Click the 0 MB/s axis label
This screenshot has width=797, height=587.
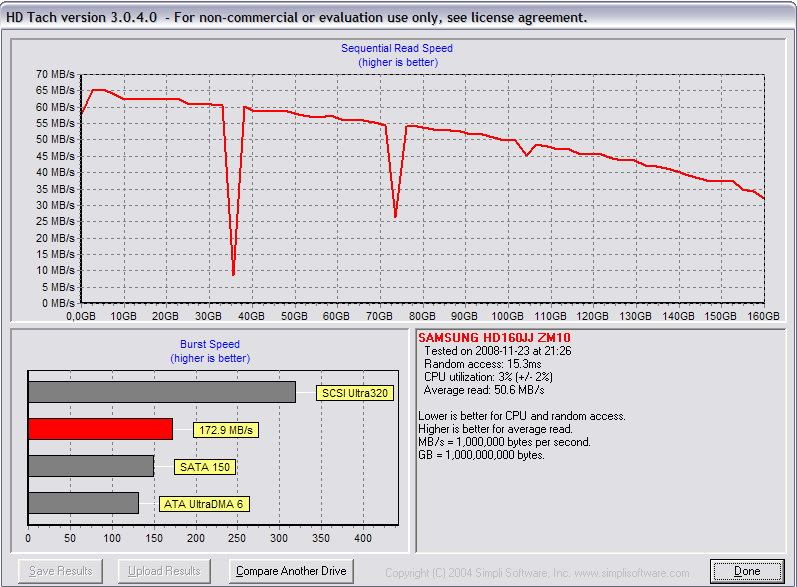tap(58, 303)
